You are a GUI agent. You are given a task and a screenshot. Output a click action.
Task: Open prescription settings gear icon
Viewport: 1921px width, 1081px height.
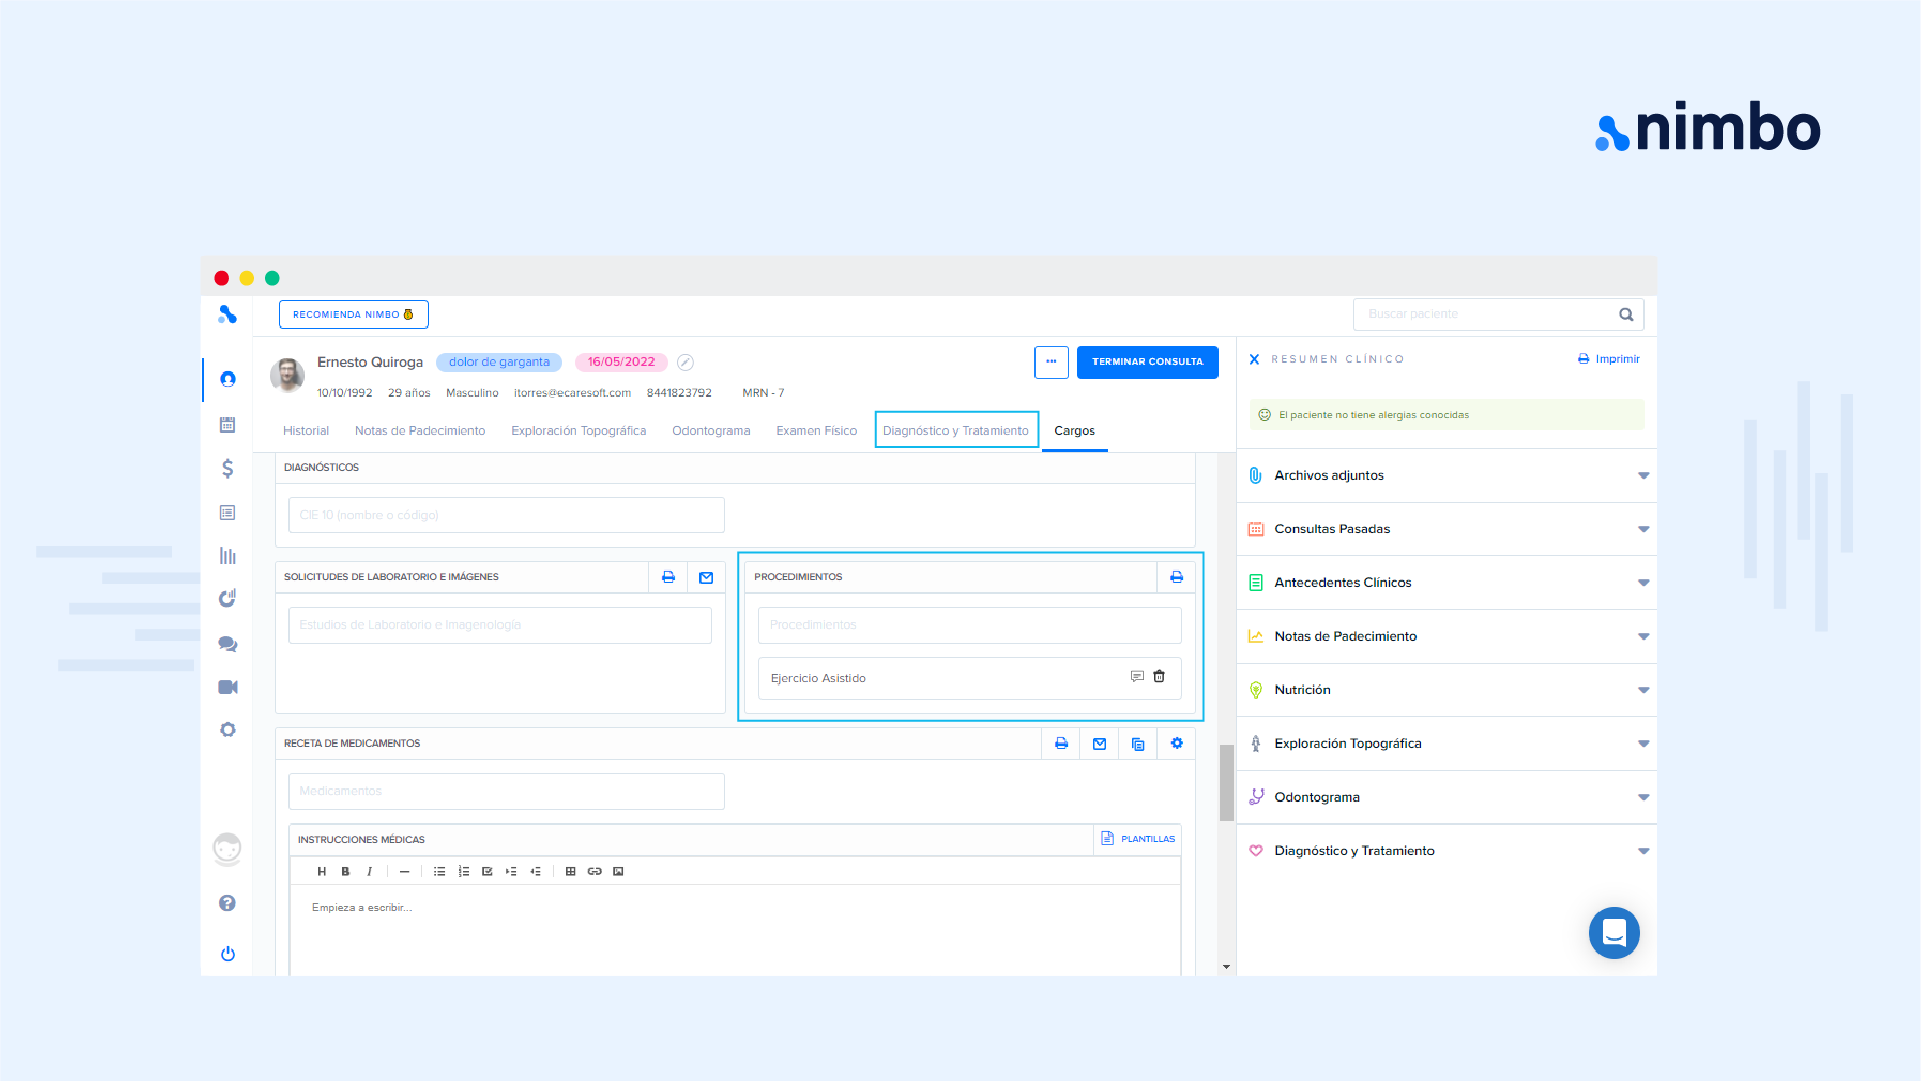tap(1176, 743)
